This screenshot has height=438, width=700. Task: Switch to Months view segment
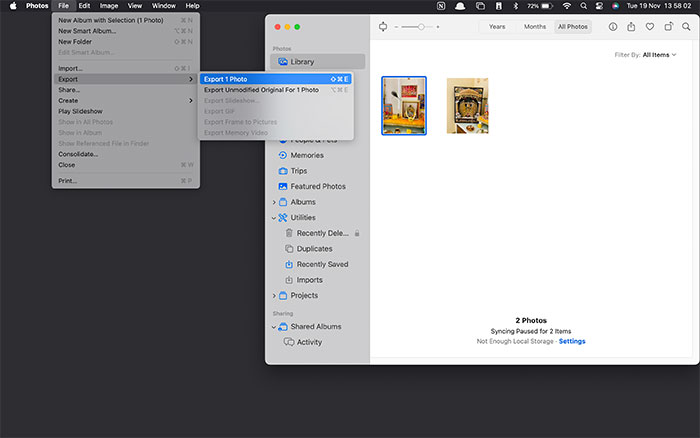click(x=535, y=27)
